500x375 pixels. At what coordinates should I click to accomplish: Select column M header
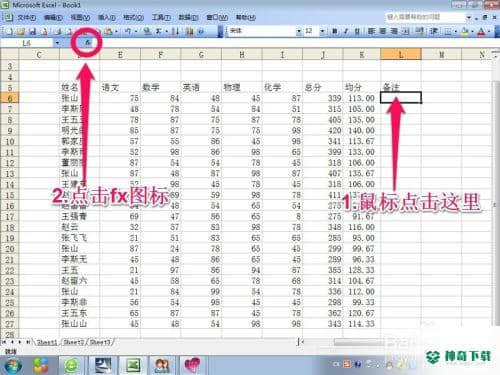[441, 55]
